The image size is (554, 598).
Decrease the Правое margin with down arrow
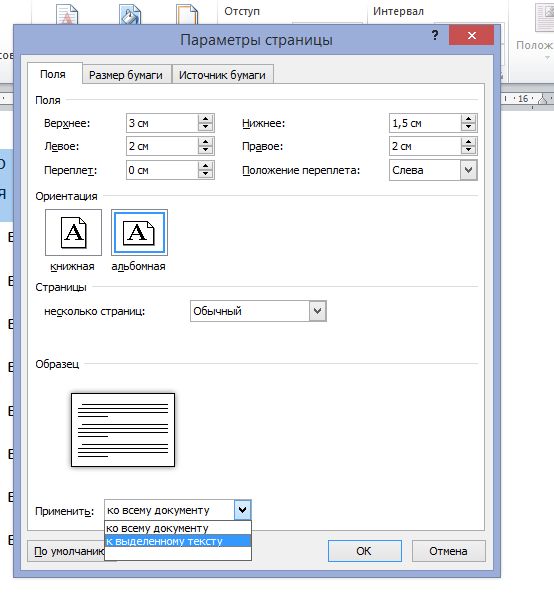[x=469, y=150]
